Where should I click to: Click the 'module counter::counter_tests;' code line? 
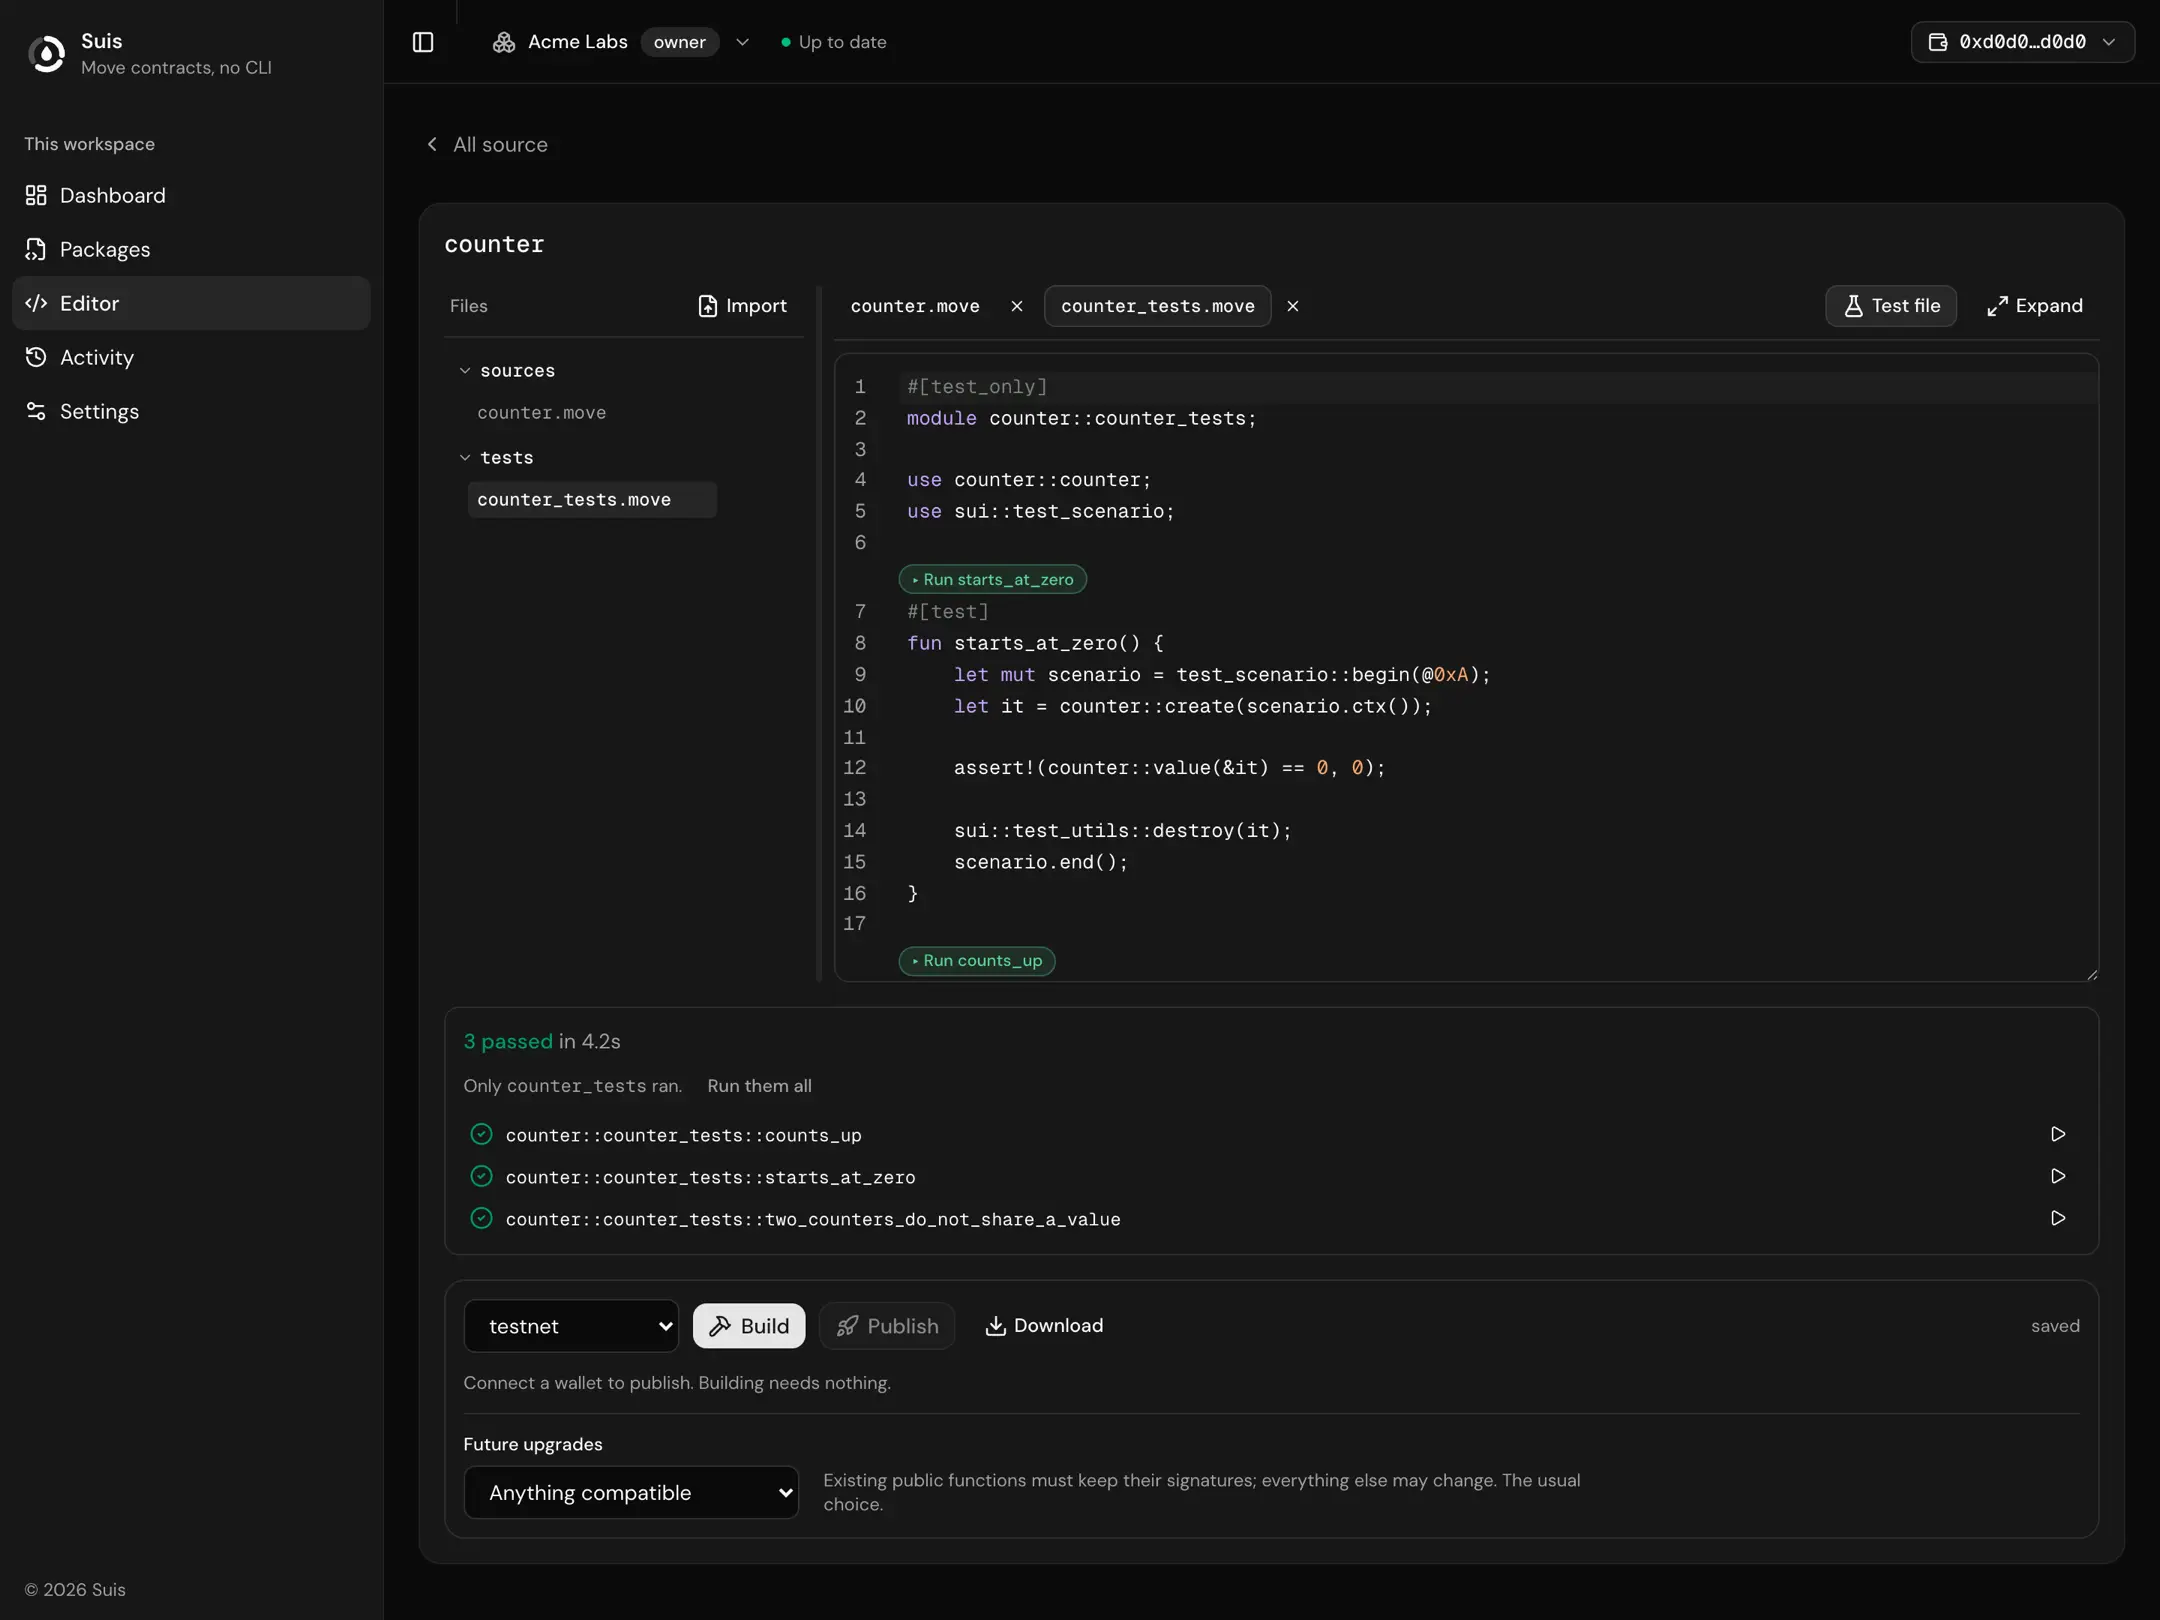point(1081,419)
